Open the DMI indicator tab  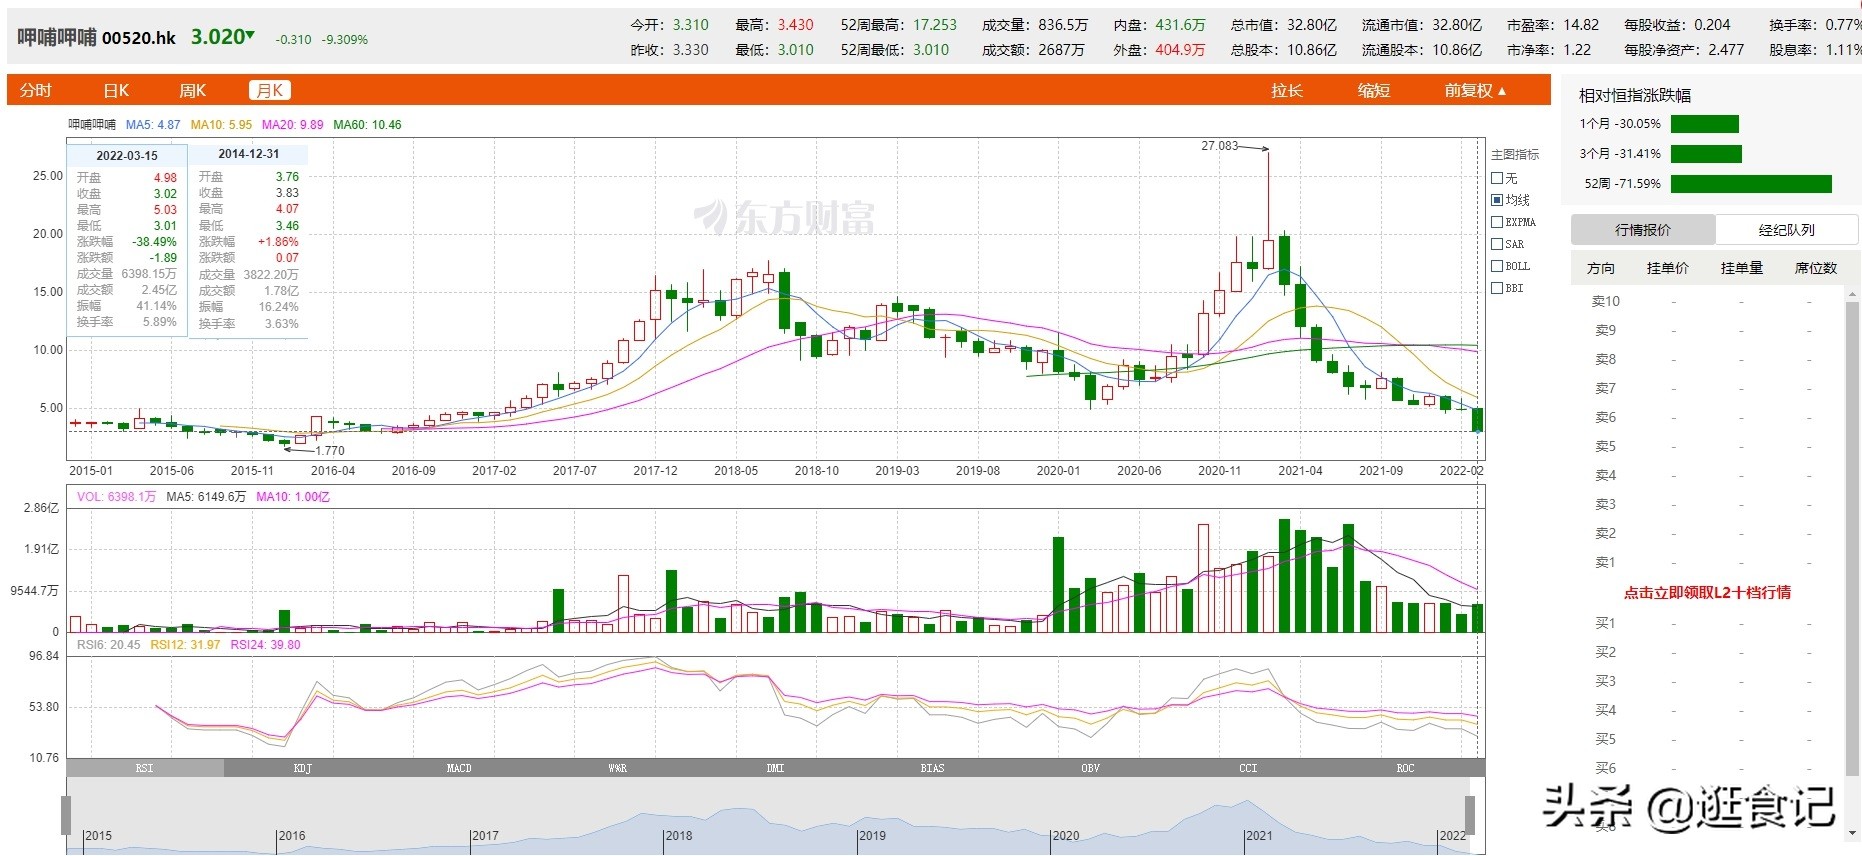775,768
